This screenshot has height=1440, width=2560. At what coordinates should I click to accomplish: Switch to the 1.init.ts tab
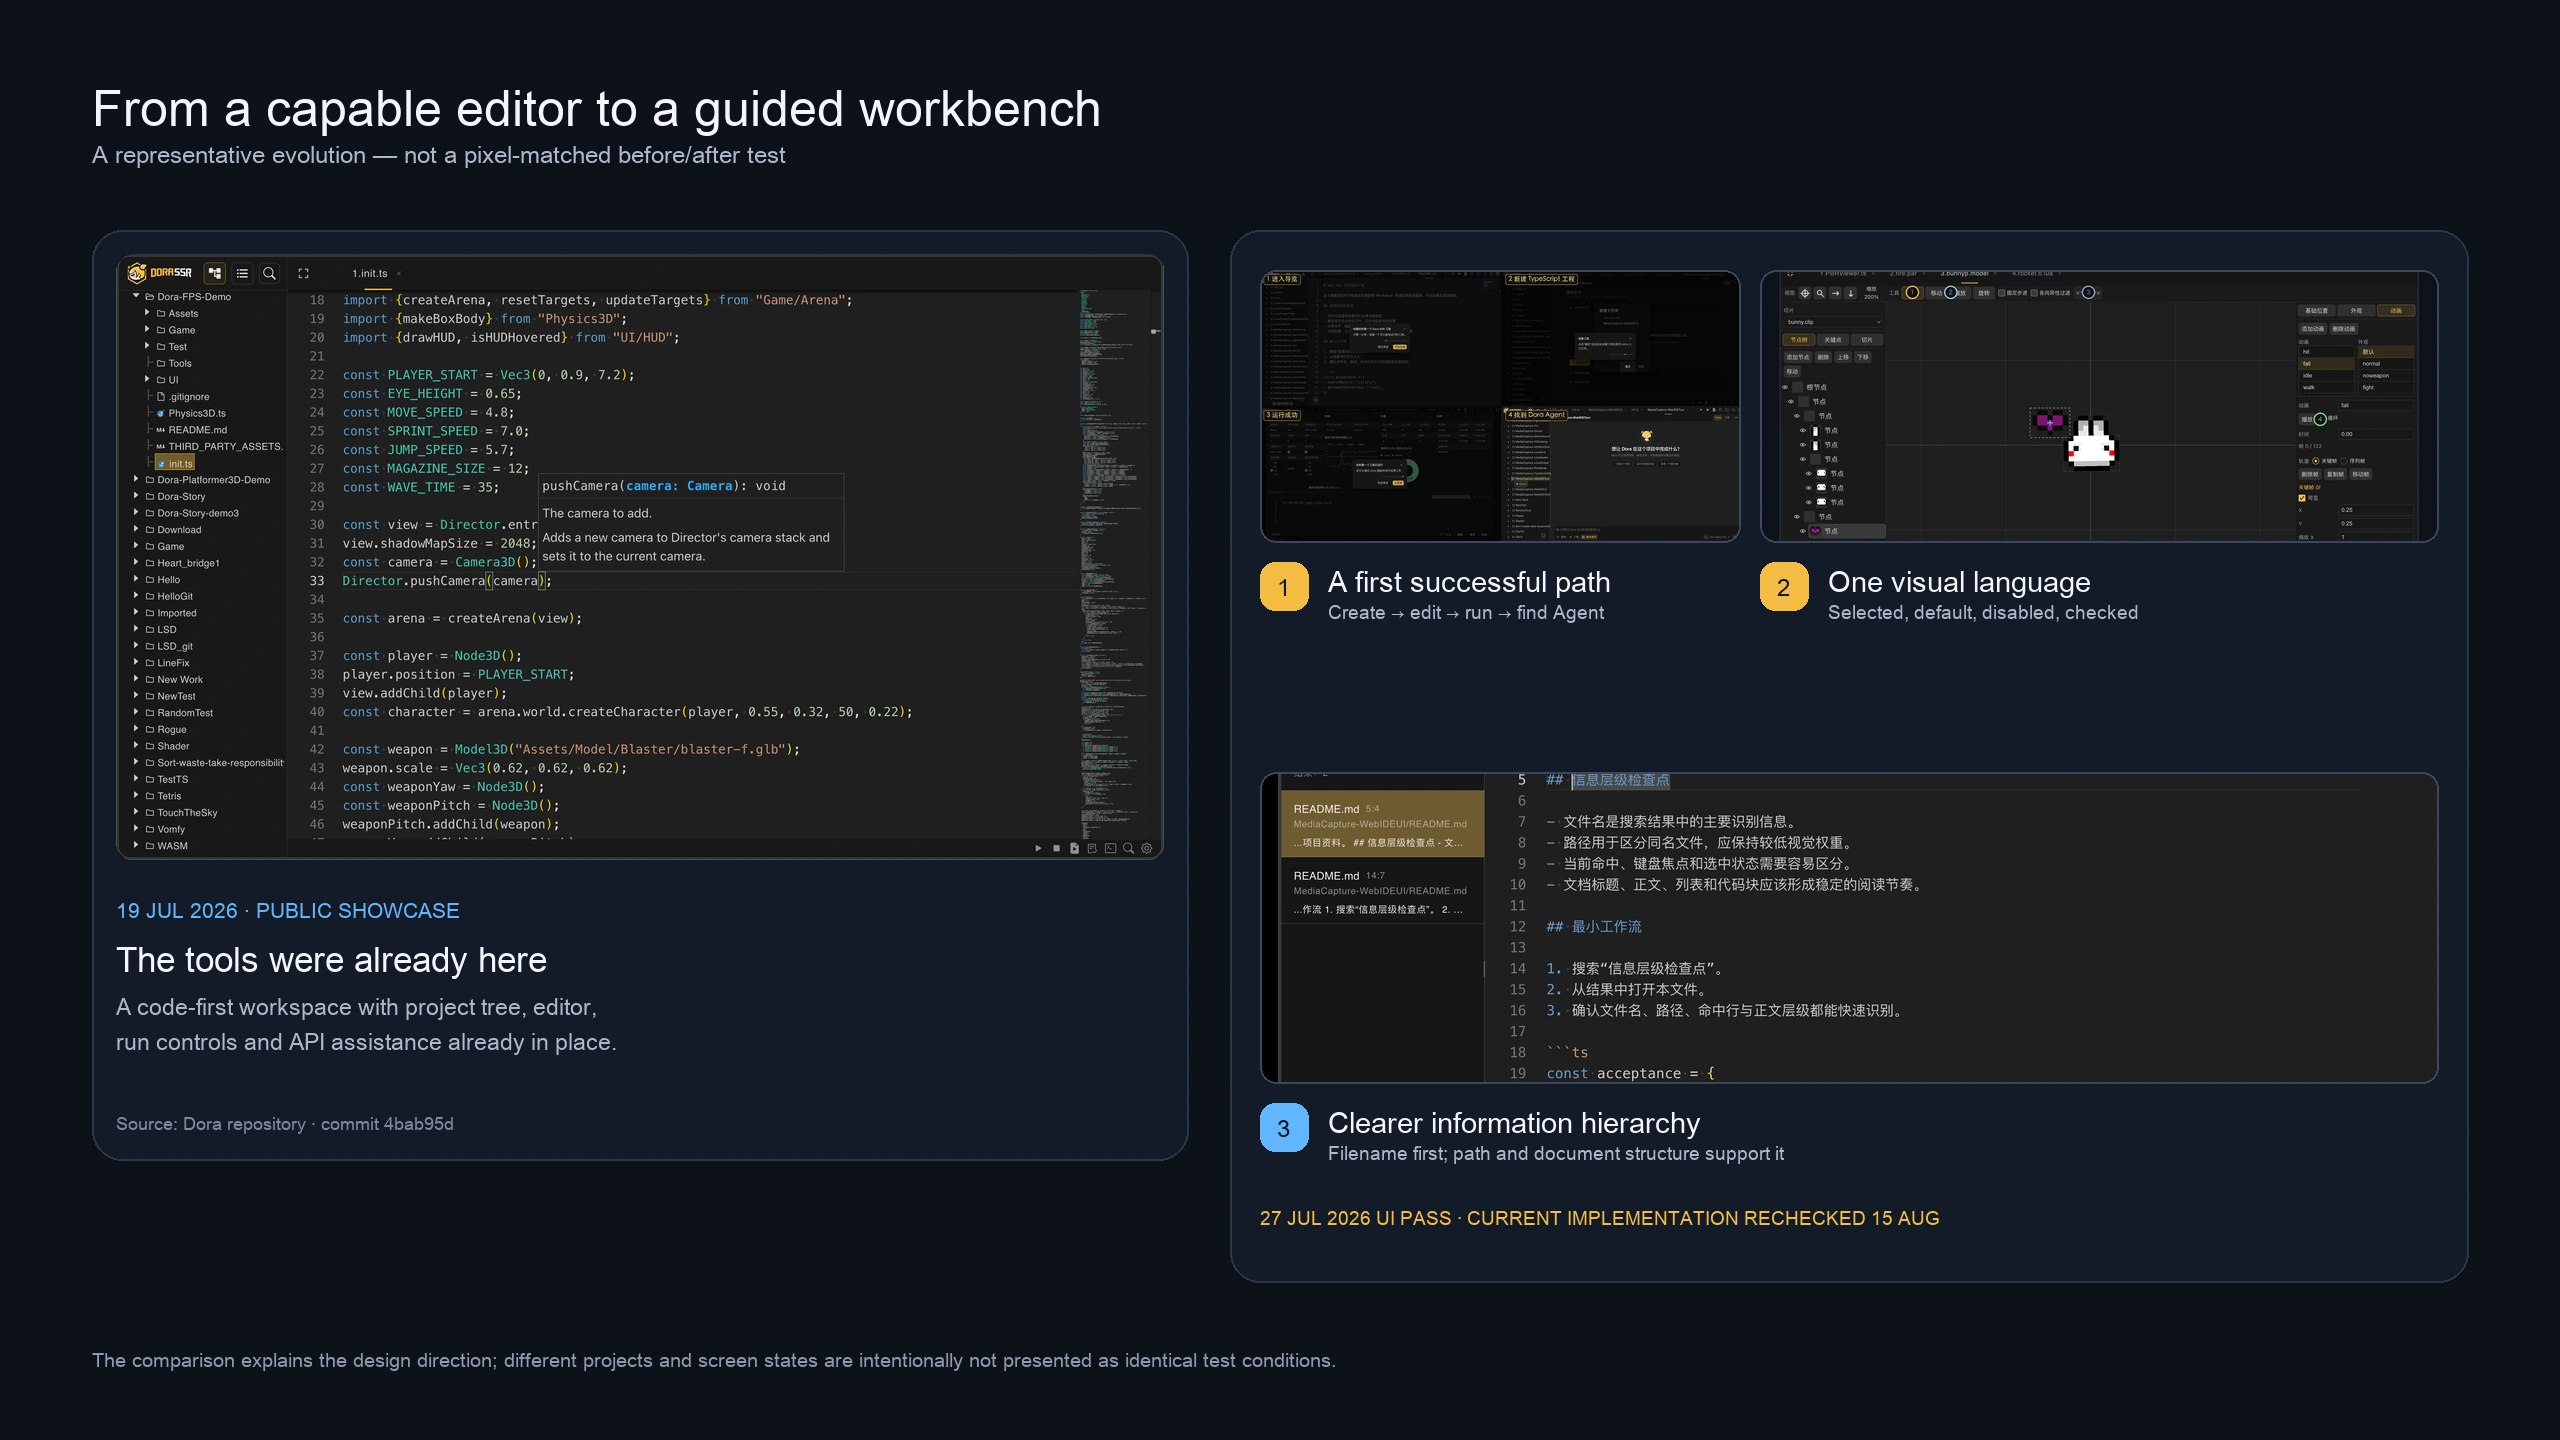pyautogui.click(x=369, y=273)
